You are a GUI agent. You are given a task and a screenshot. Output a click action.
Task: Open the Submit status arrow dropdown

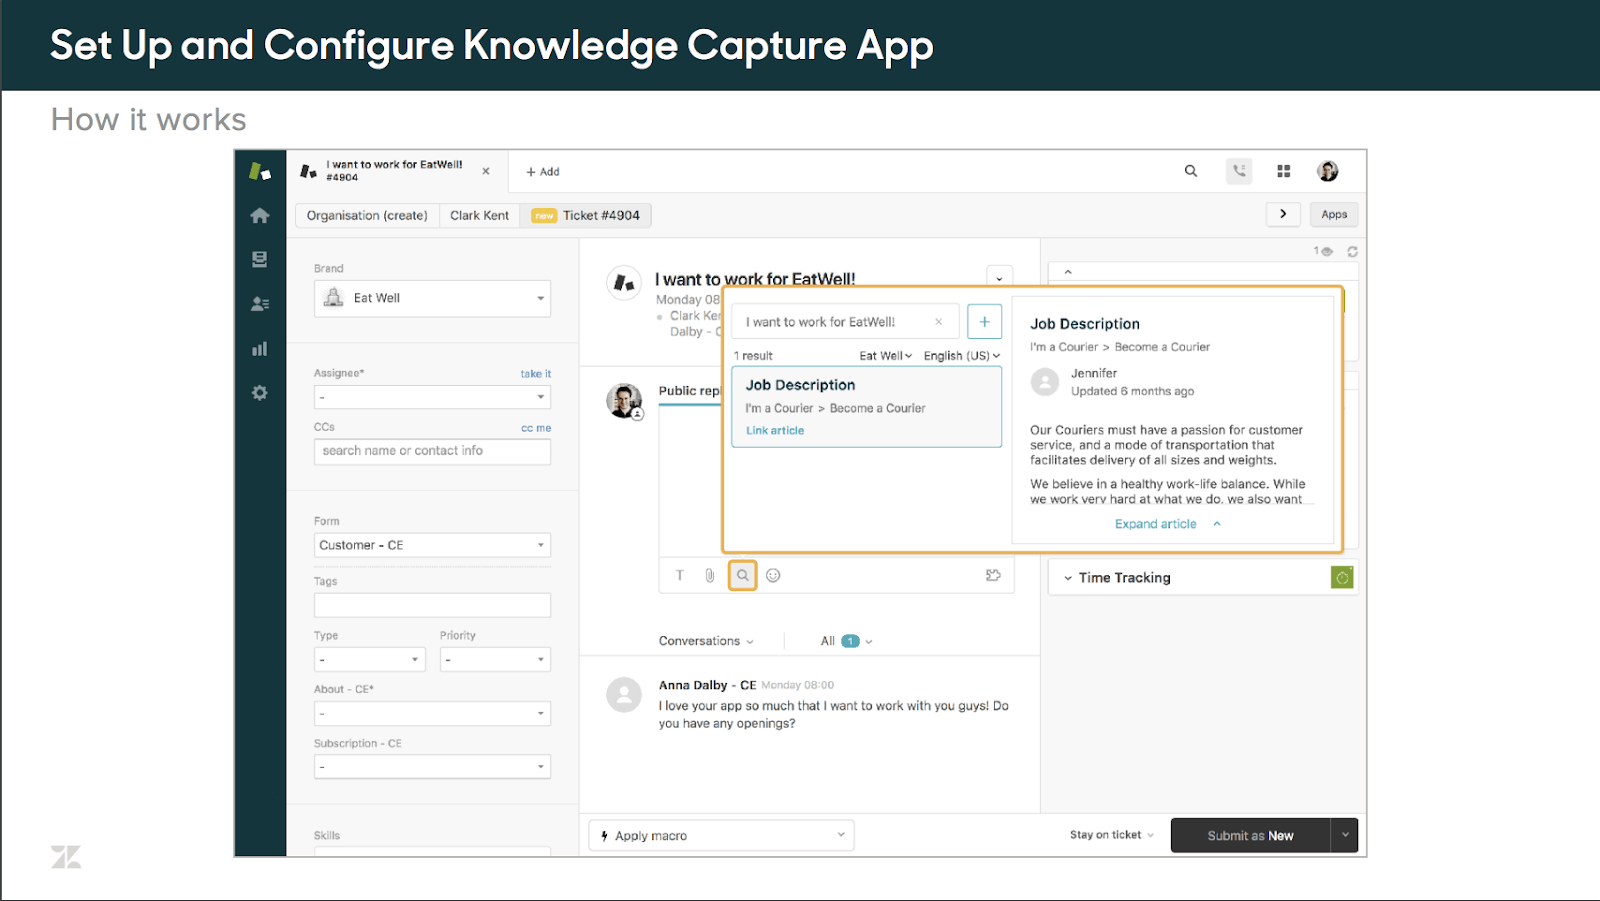tap(1345, 835)
